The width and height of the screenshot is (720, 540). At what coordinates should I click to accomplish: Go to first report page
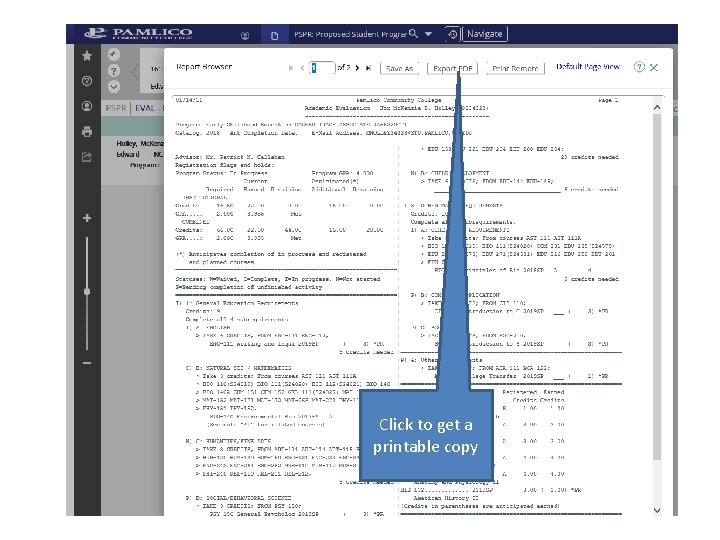tap(291, 68)
